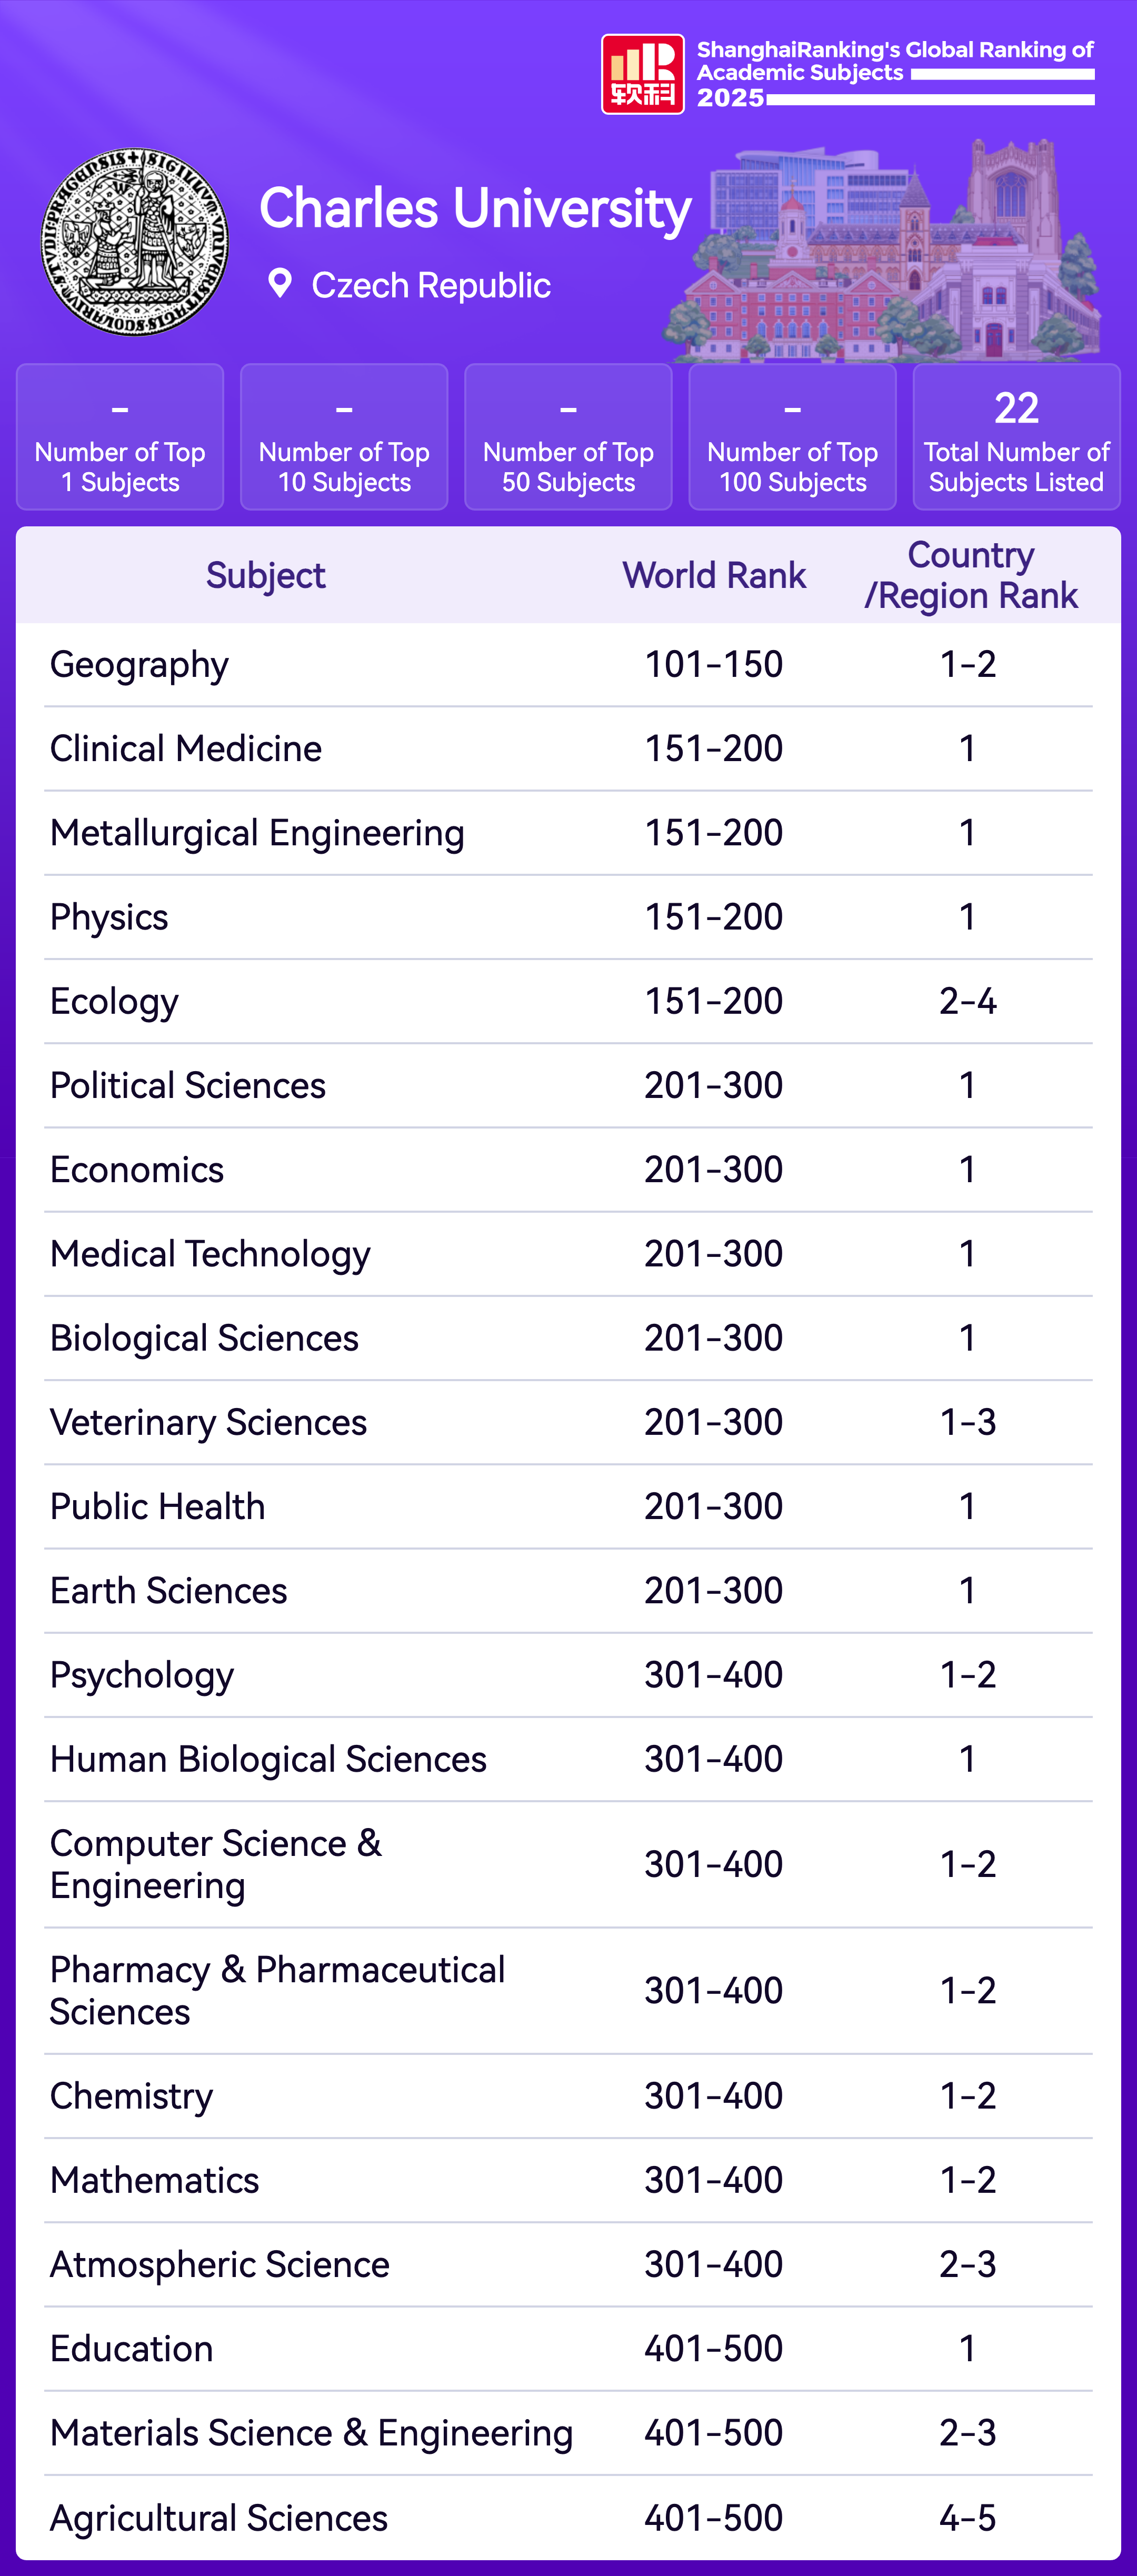This screenshot has height=2576, width=1137.
Task: Click the location pin icon
Action: point(280,284)
